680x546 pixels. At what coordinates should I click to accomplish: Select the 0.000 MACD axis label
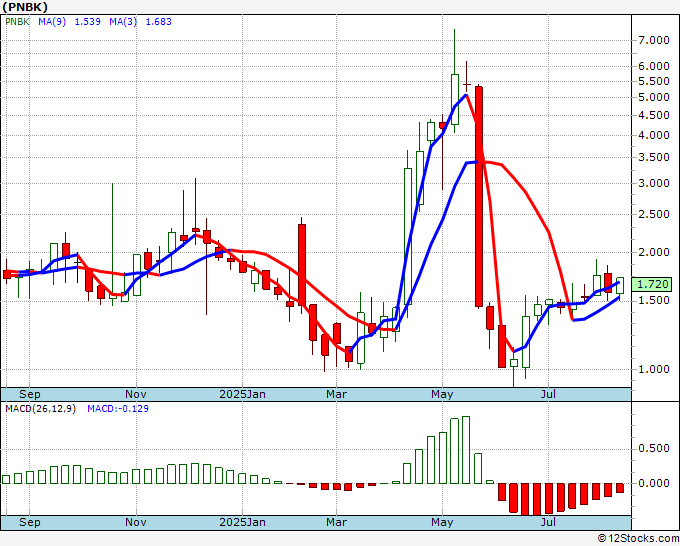[654, 483]
